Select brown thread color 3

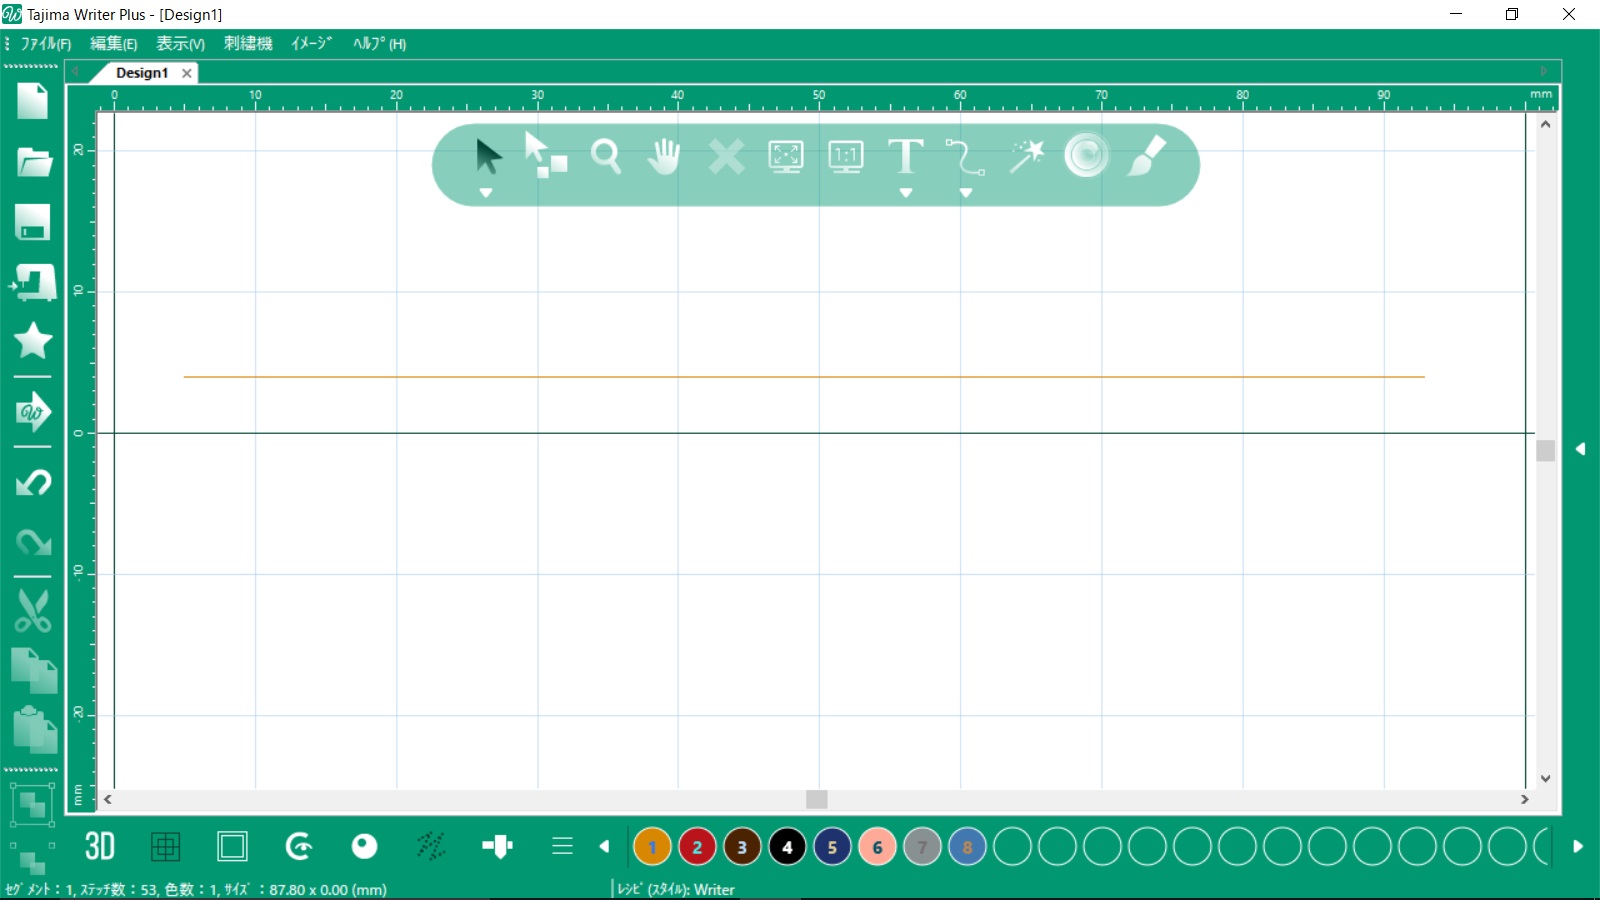pos(742,847)
